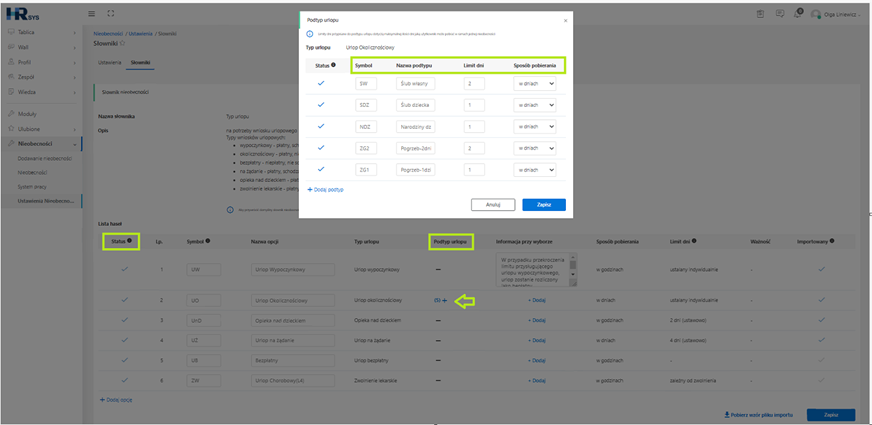Click Ustawienia breadcrumb link
The image size is (872, 425).
[x=140, y=33]
